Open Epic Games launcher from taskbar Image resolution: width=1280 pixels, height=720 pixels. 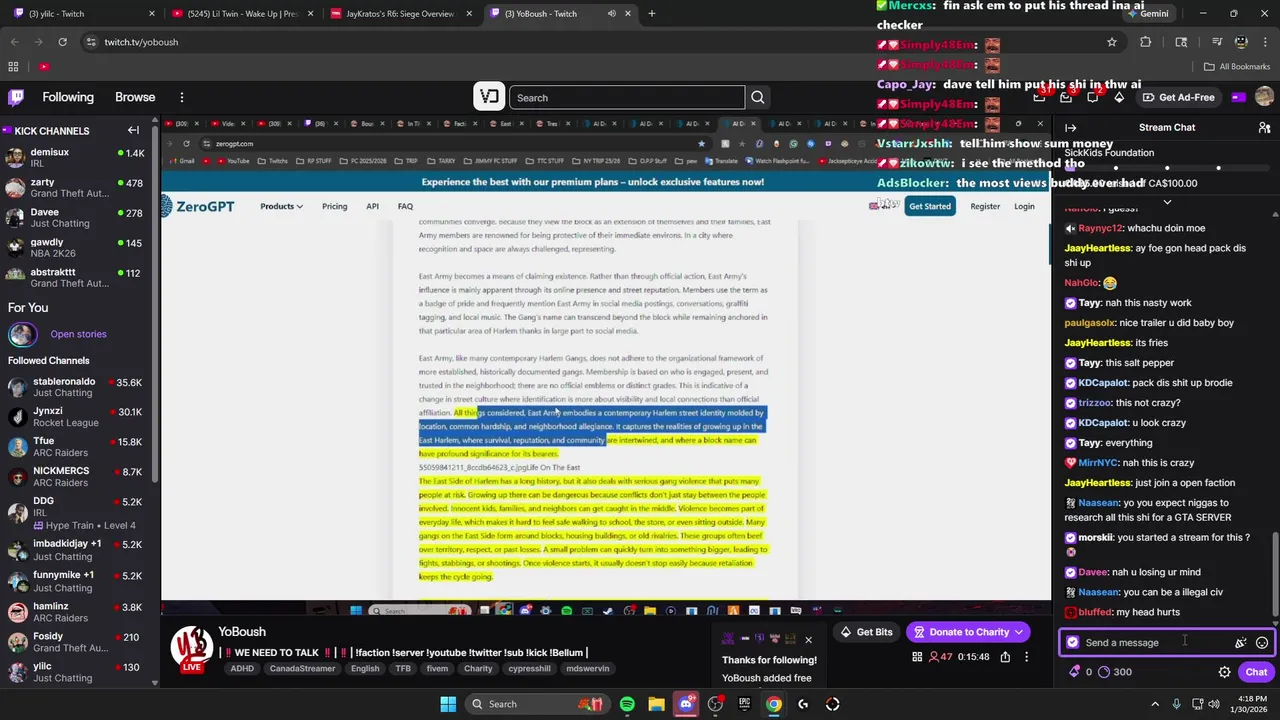pos(744,704)
